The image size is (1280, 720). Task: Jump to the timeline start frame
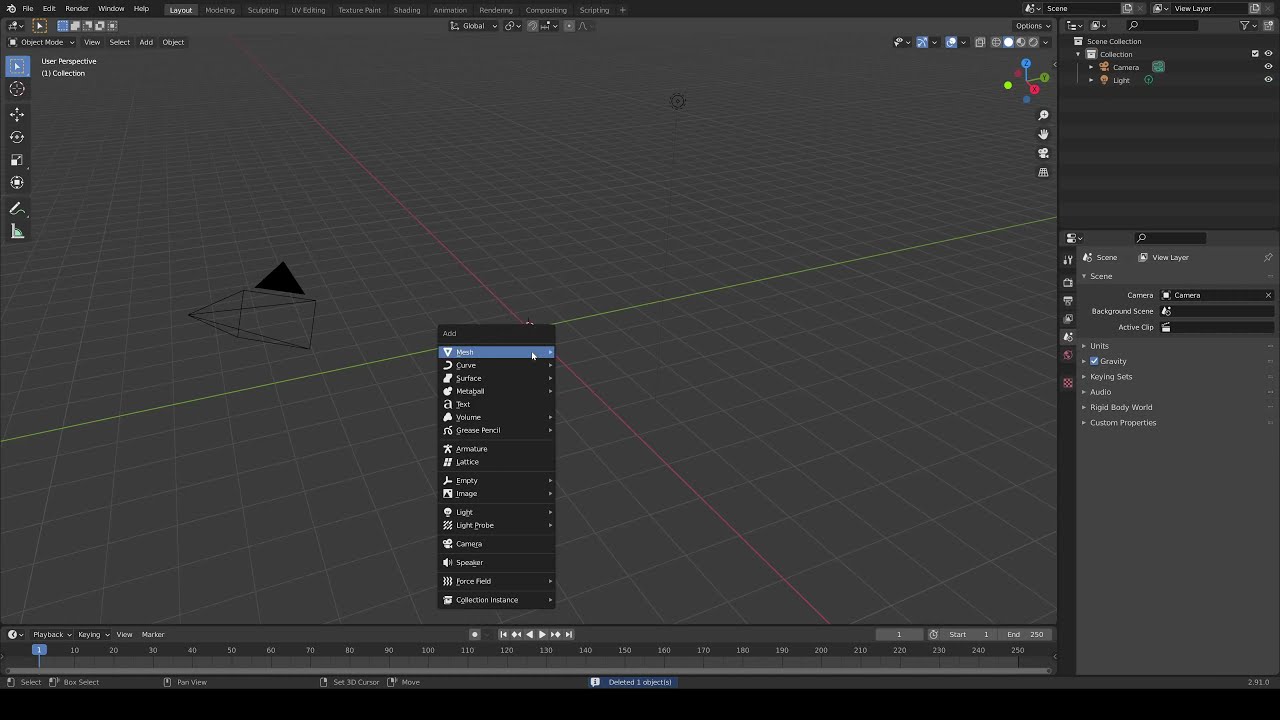[503, 634]
